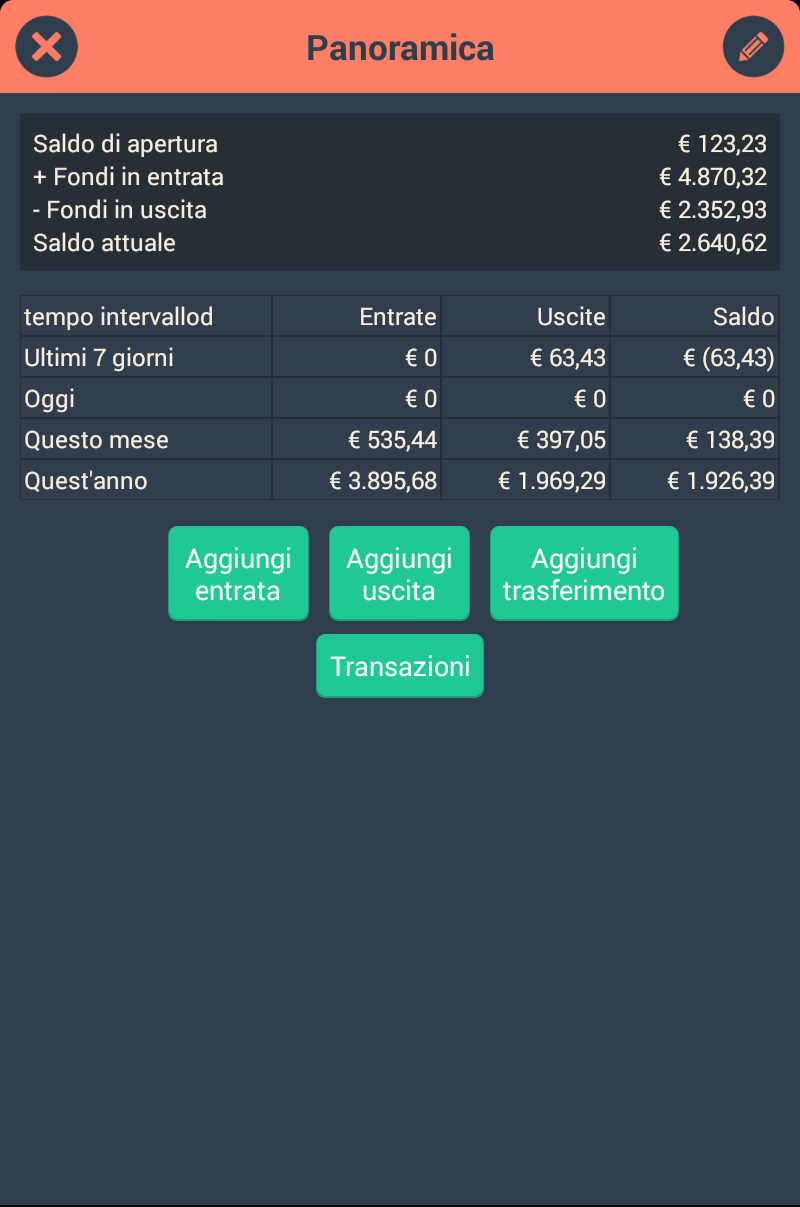
Task: Click the Aggiungi trasferimento button
Action: point(584,574)
